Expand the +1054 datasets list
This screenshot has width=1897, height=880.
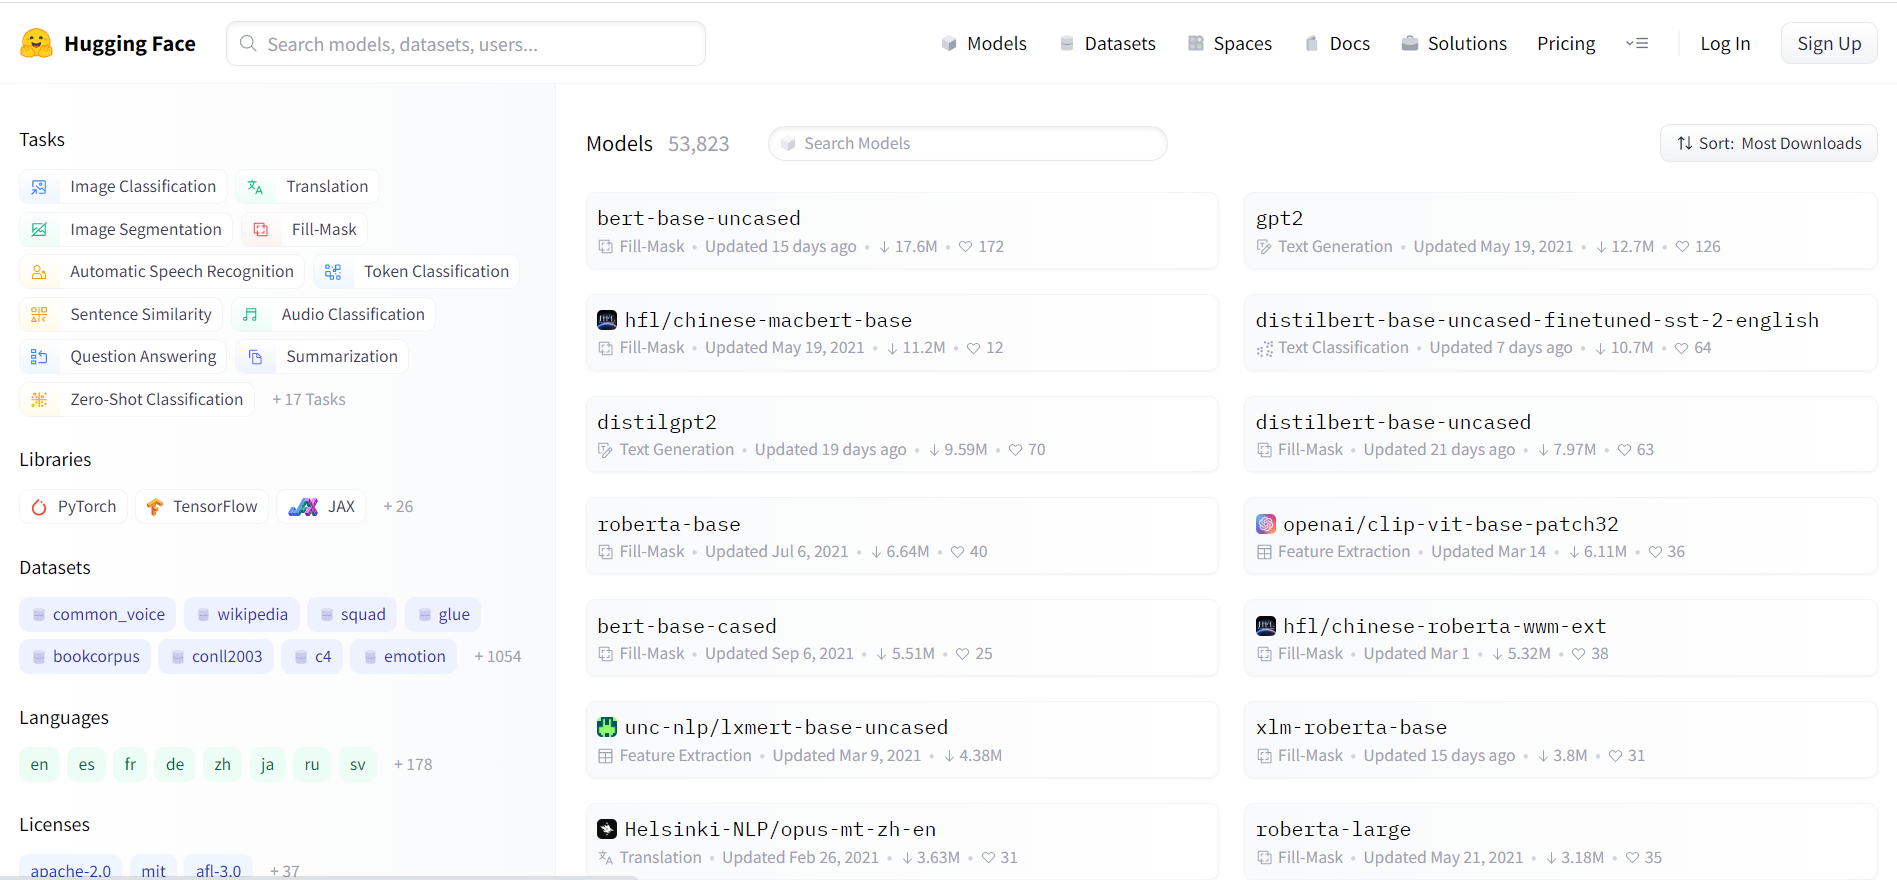[498, 657]
